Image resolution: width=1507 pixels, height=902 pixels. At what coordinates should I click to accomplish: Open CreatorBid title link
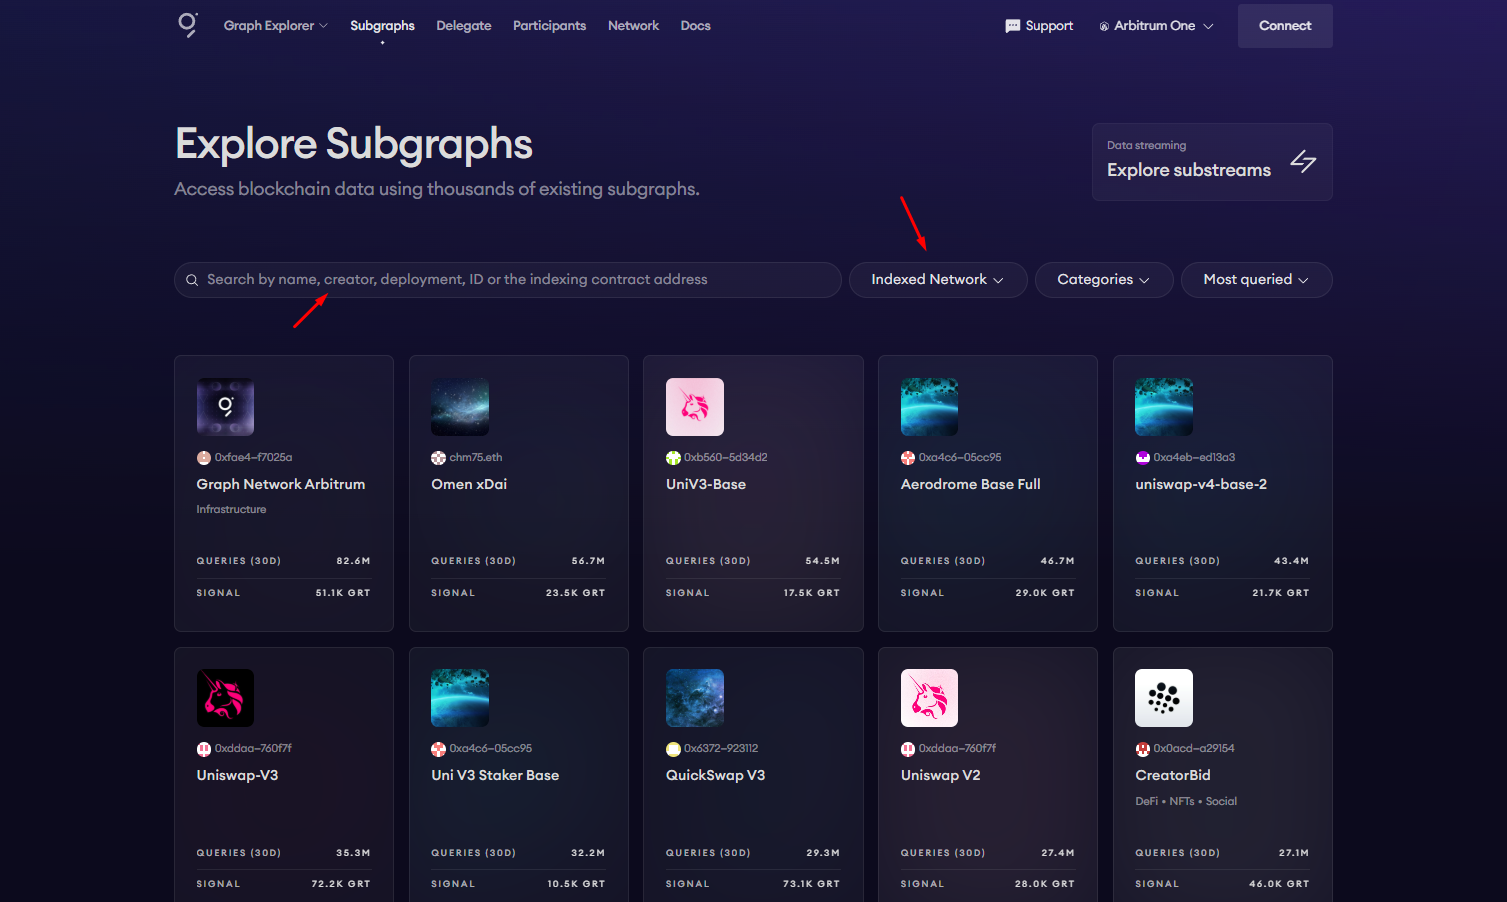1173,775
